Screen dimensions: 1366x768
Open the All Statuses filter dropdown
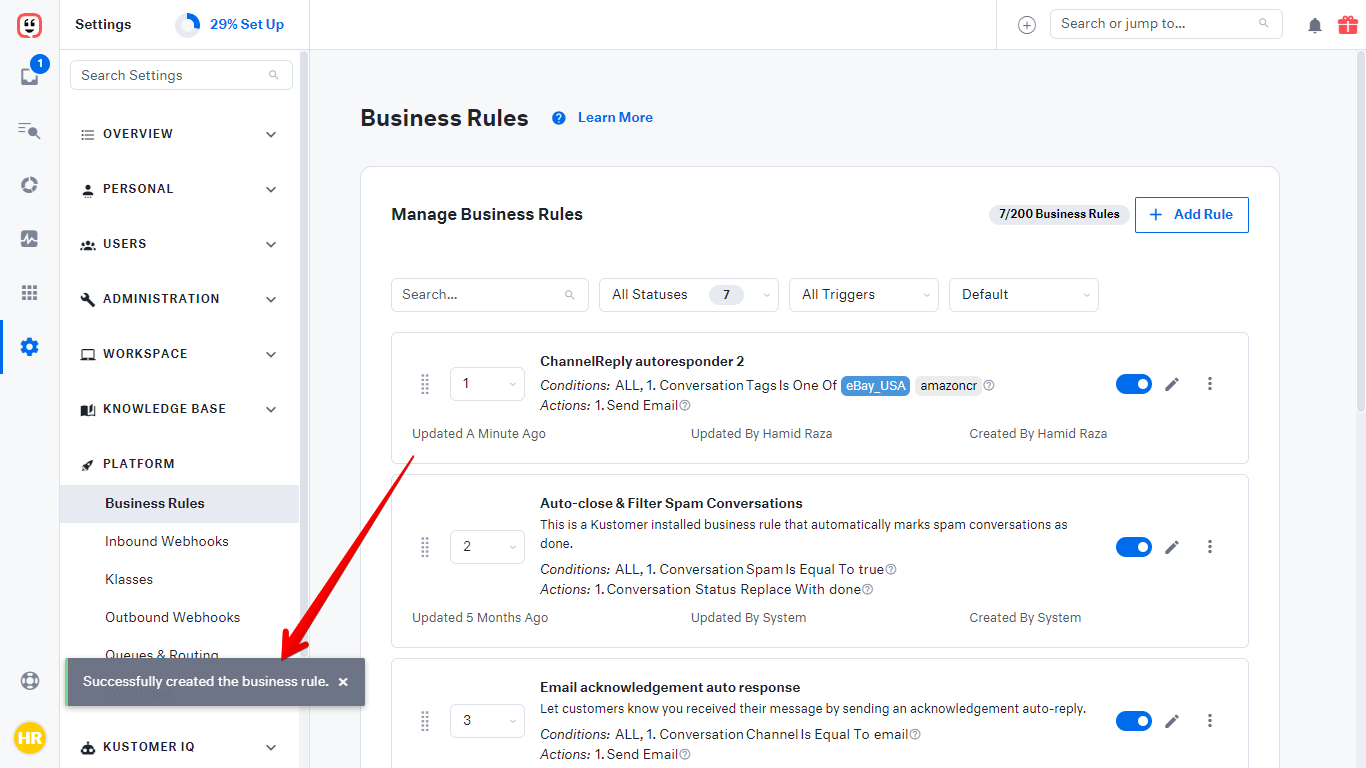[x=689, y=295]
